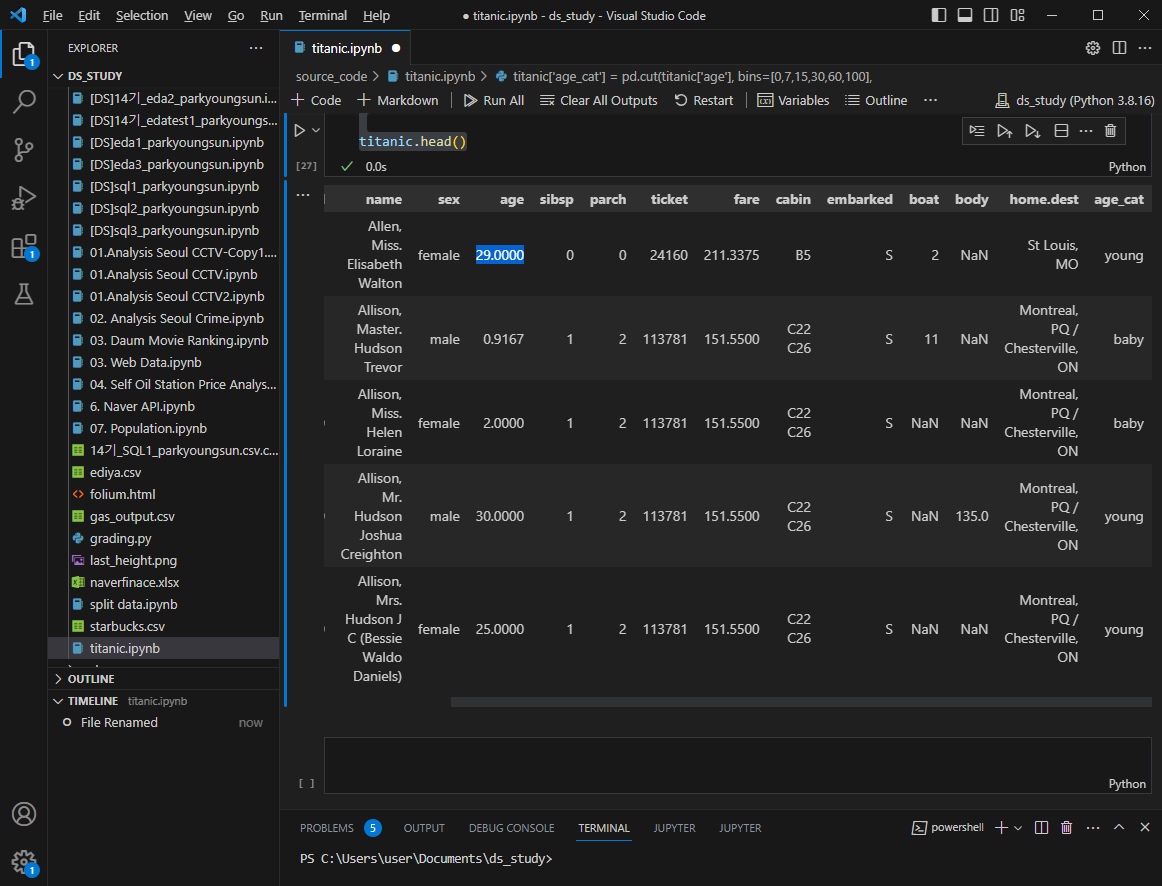Viewport: 1162px width, 886px height.
Task: Open cell toolbar more actions ellipsis
Action: pyautogui.click(x=1086, y=131)
